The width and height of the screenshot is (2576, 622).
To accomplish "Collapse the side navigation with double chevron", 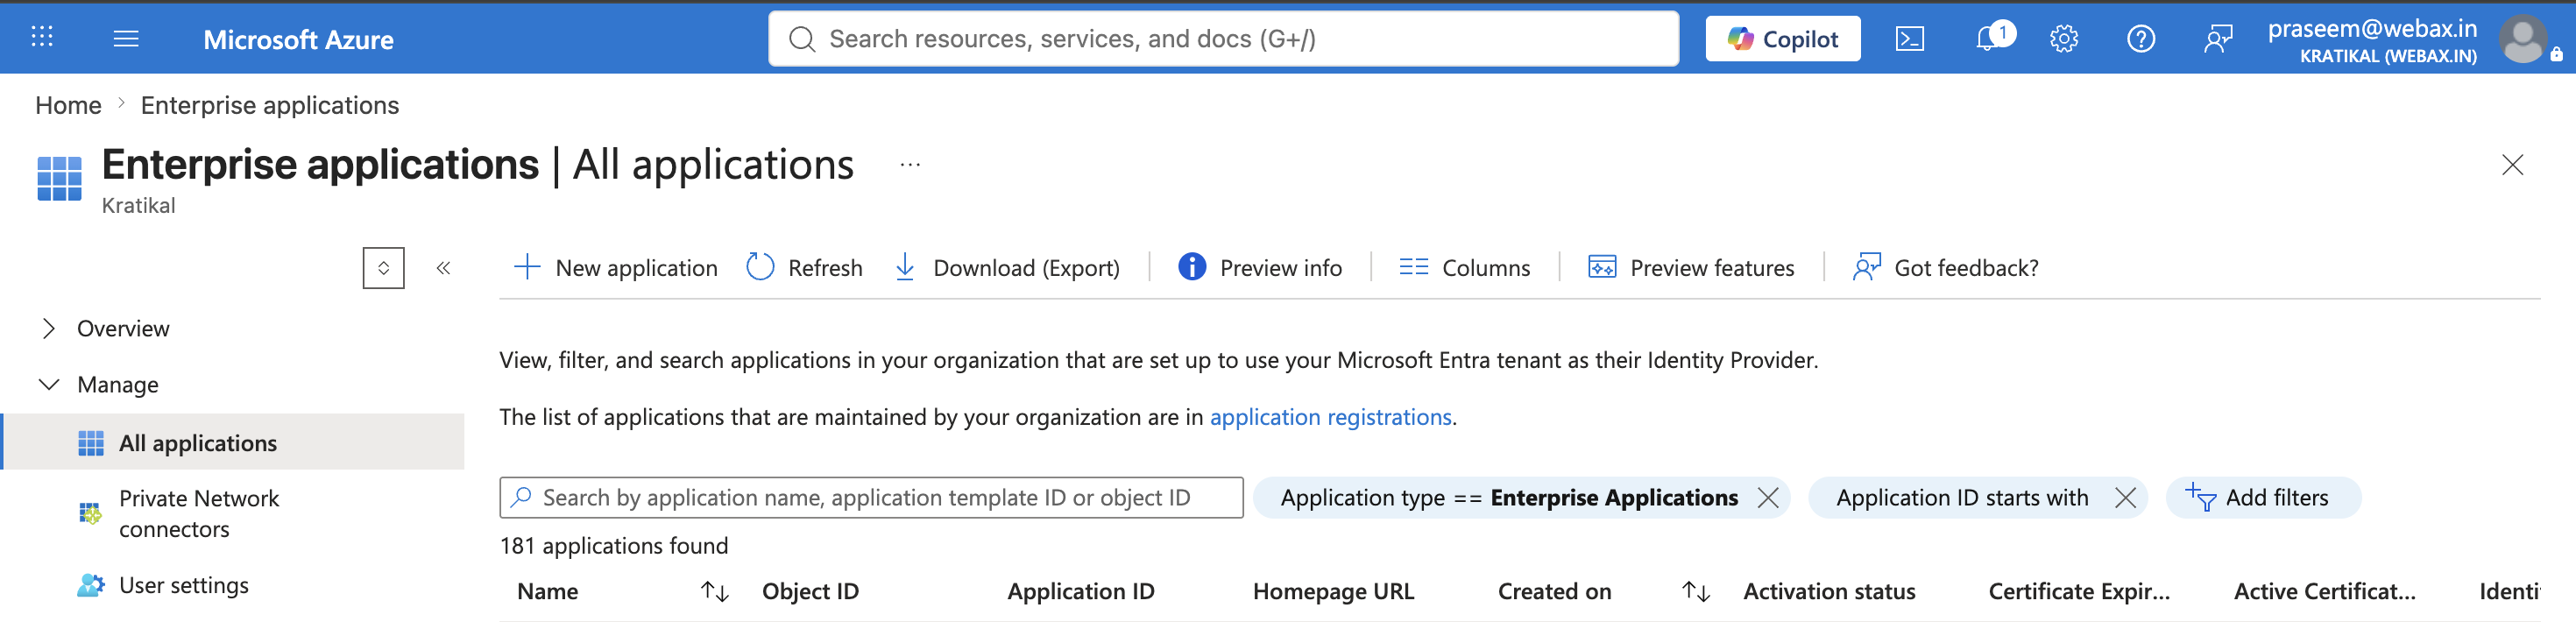I will pos(443,268).
